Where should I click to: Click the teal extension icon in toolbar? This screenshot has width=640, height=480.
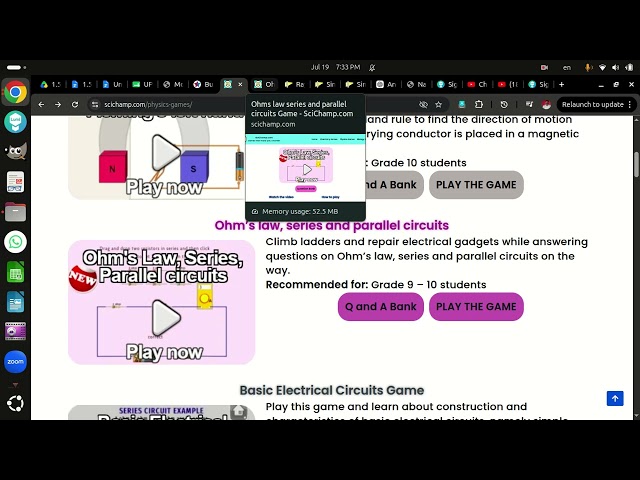462,104
